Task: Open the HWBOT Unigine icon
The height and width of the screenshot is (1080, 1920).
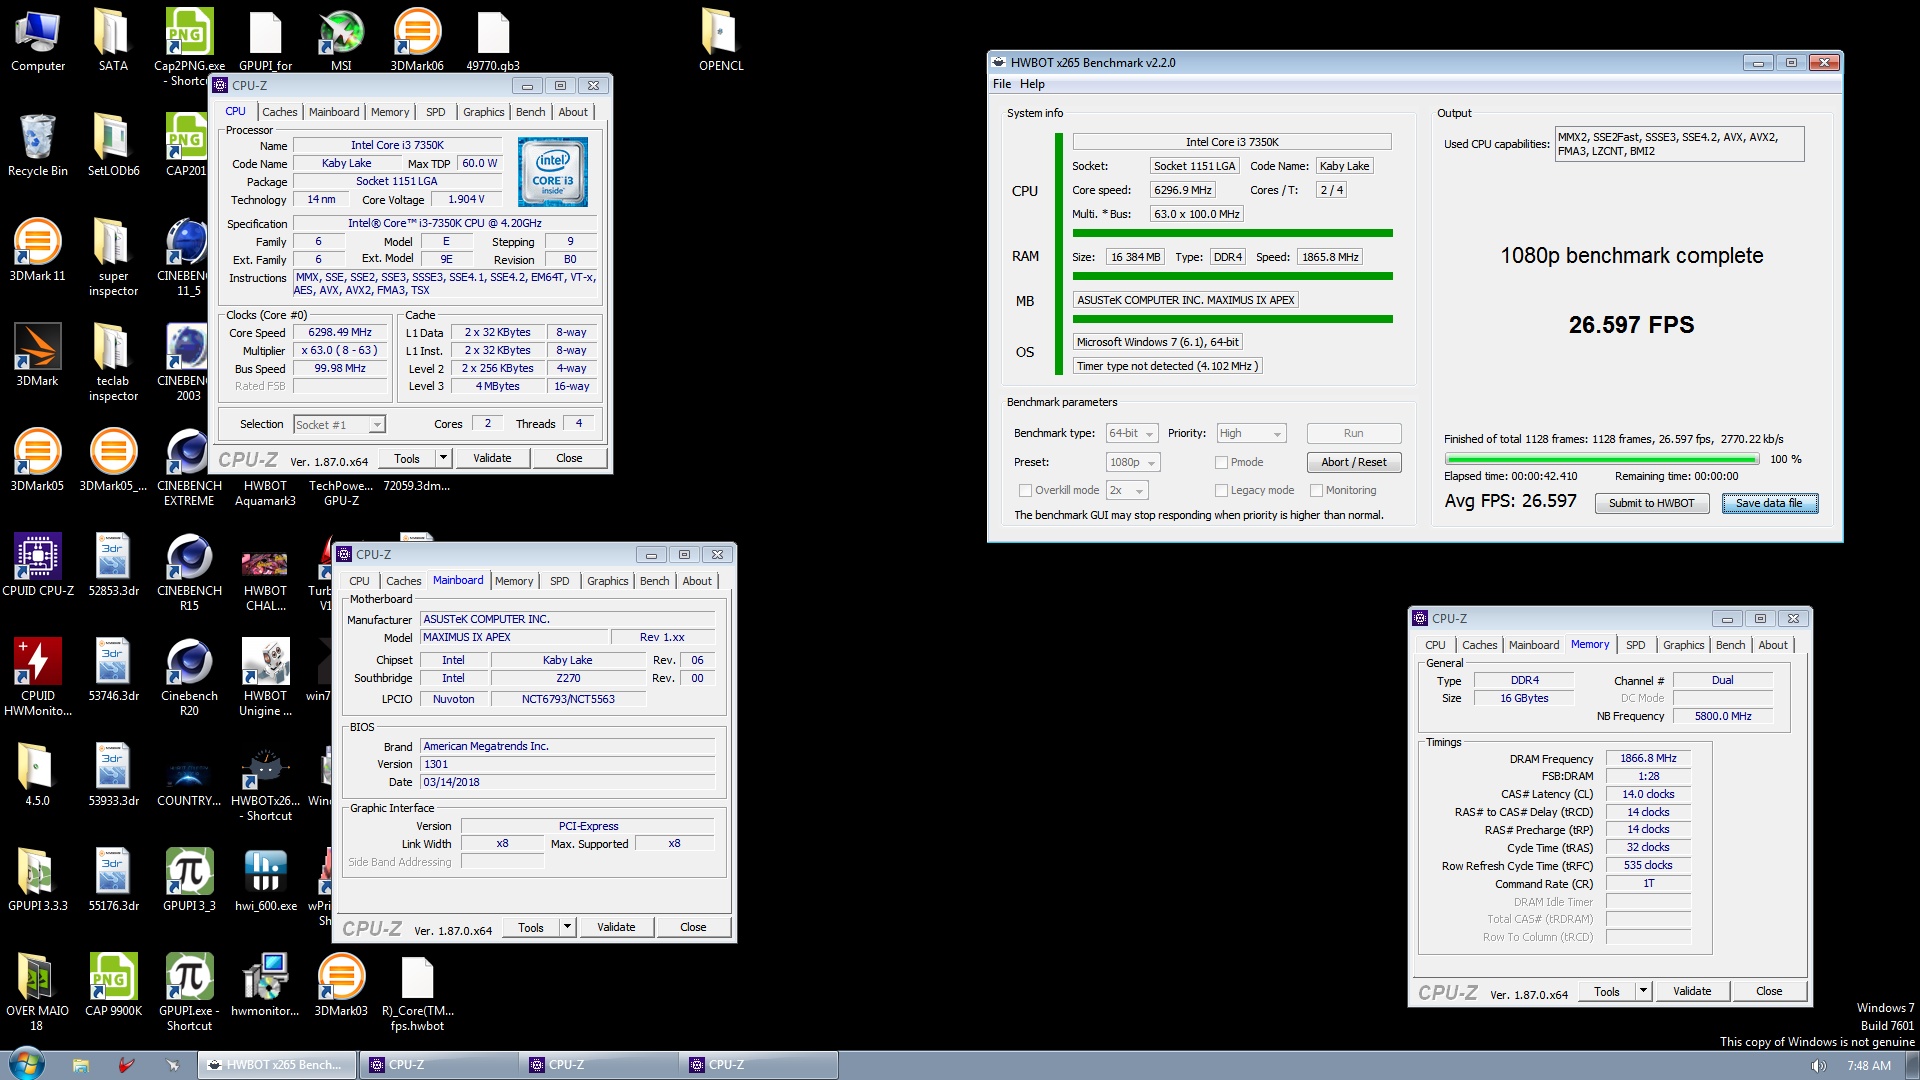Action: point(265,678)
